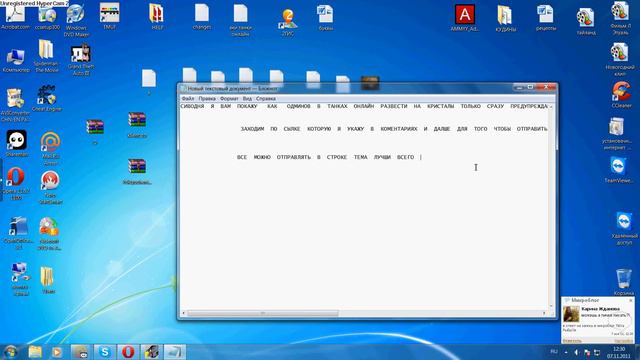Open the Windows Start button
The width and height of the screenshot is (640, 360).
(11, 352)
